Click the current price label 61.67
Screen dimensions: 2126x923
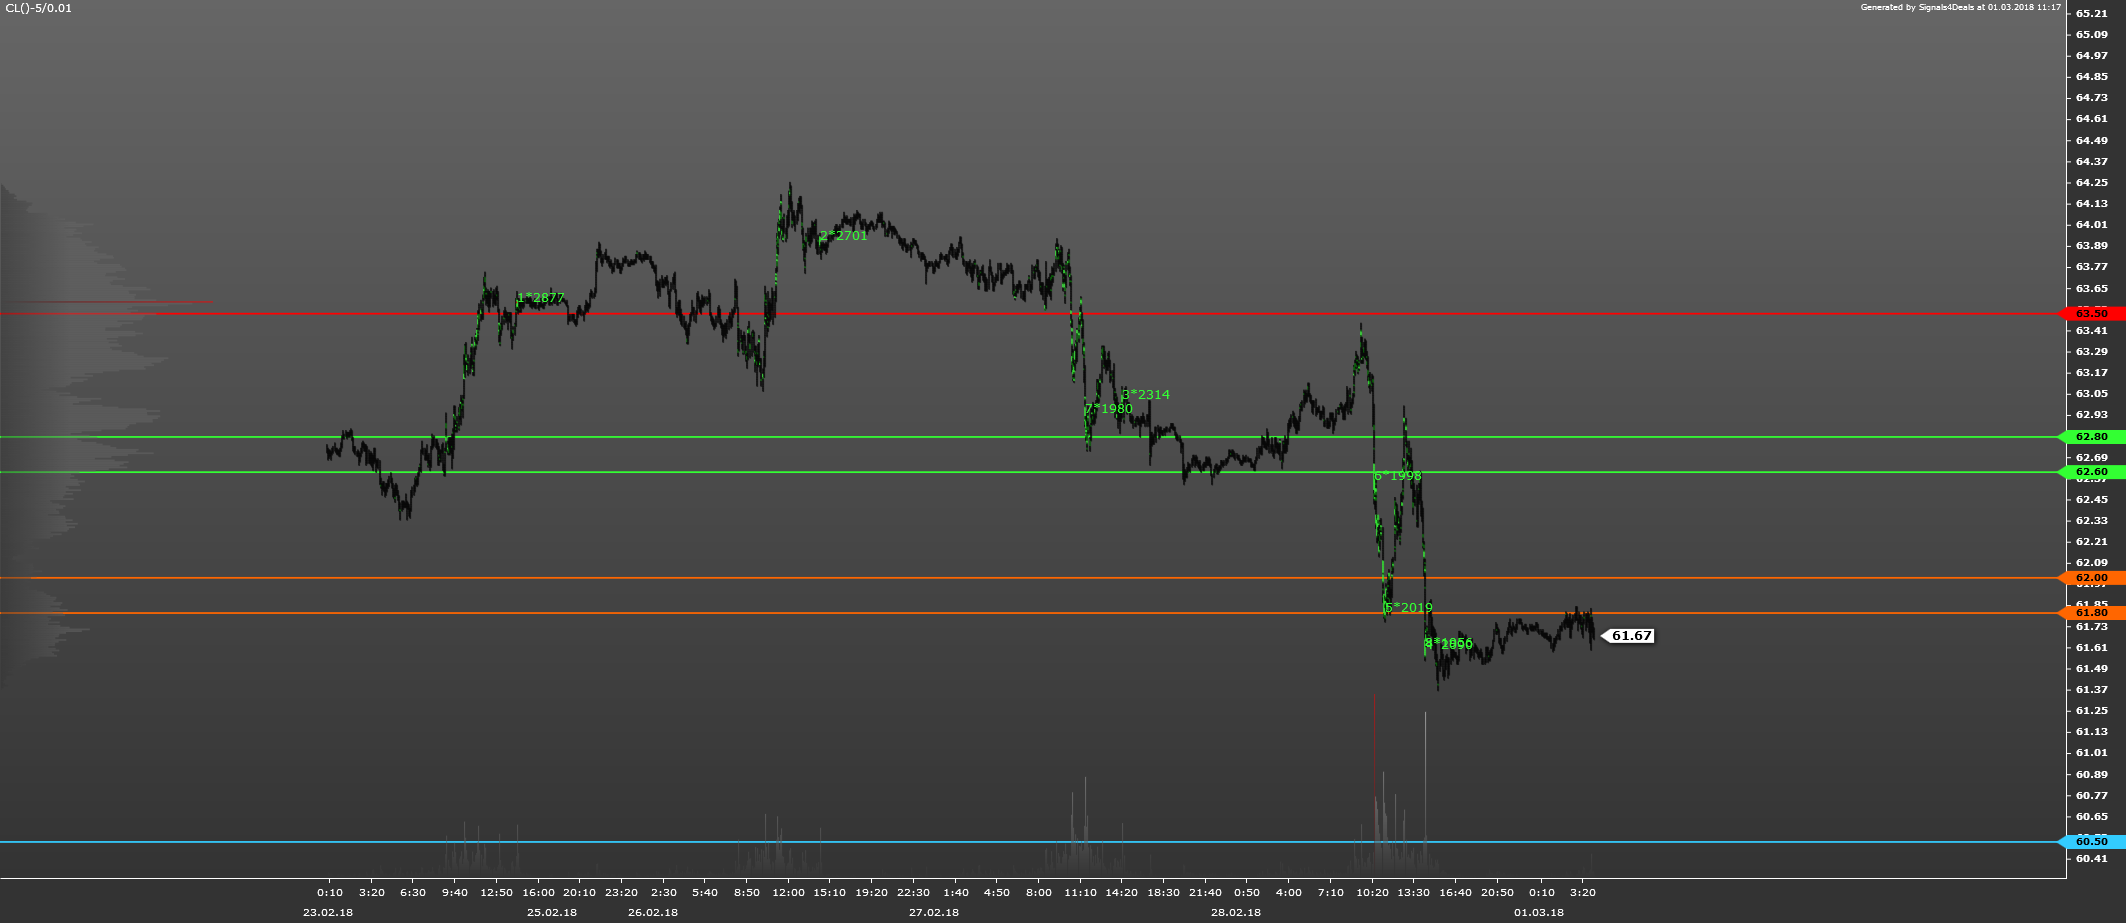[1631, 636]
